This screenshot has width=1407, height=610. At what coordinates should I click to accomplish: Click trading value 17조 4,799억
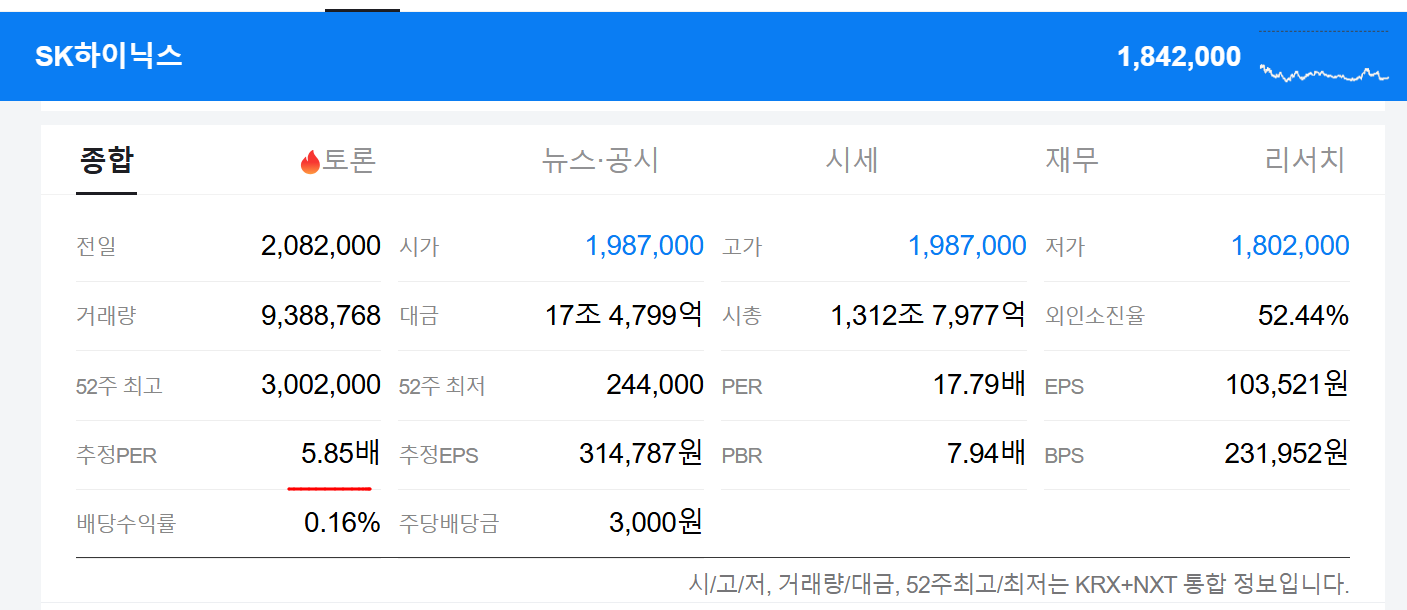click(x=624, y=316)
